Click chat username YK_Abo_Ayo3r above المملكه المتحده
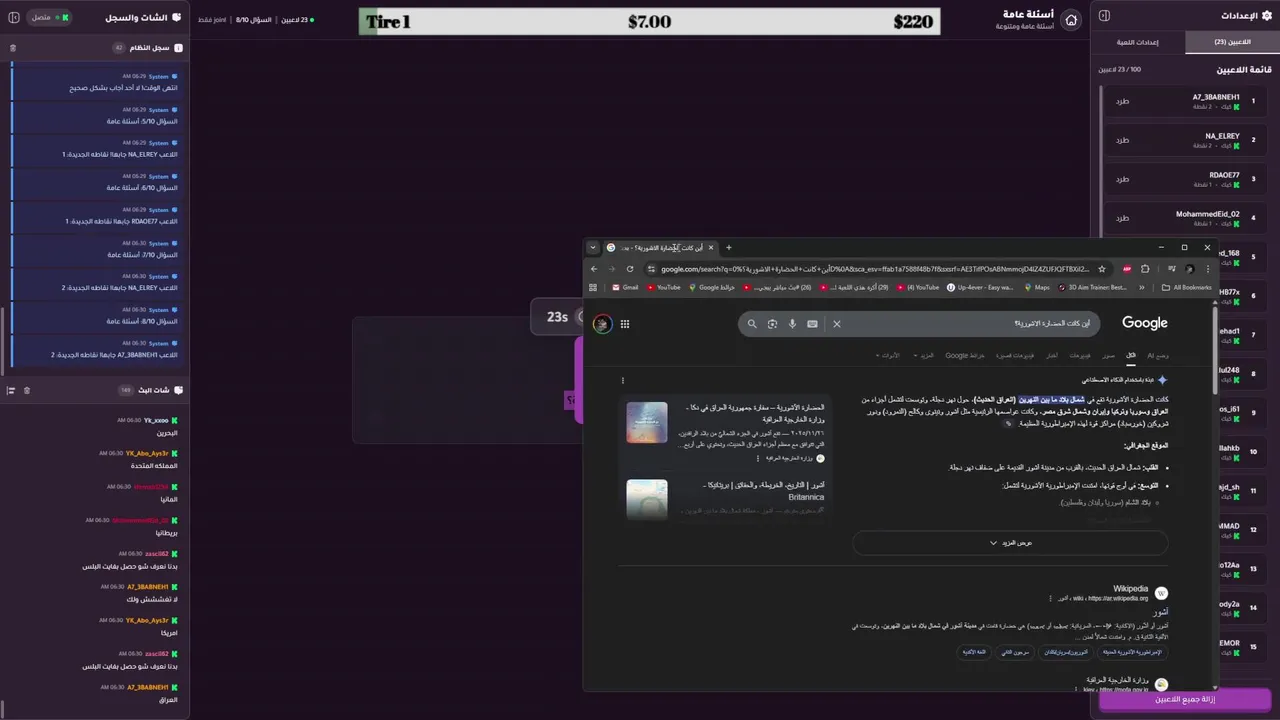The image size is (1280, 720). (147, 453)
